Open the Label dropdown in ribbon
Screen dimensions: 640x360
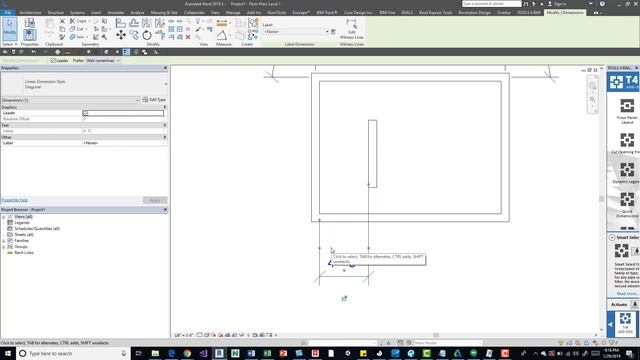(x=296, y=31)
